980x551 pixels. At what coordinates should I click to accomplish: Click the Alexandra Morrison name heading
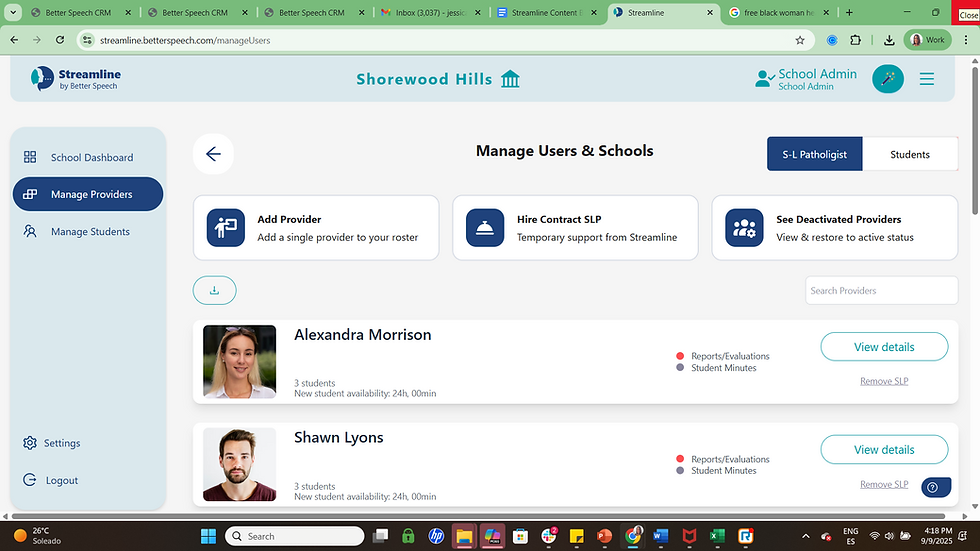click(362, 335)
